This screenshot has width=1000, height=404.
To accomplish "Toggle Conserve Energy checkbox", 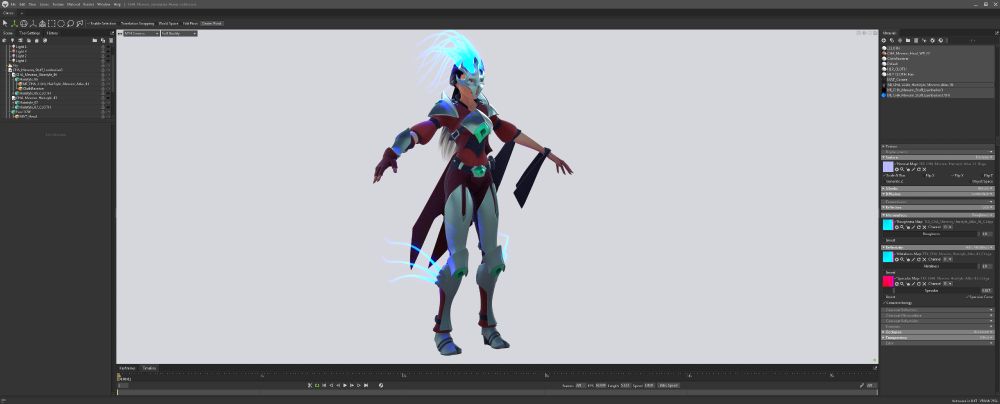I will pyautogui.click(x=897, y=303).
